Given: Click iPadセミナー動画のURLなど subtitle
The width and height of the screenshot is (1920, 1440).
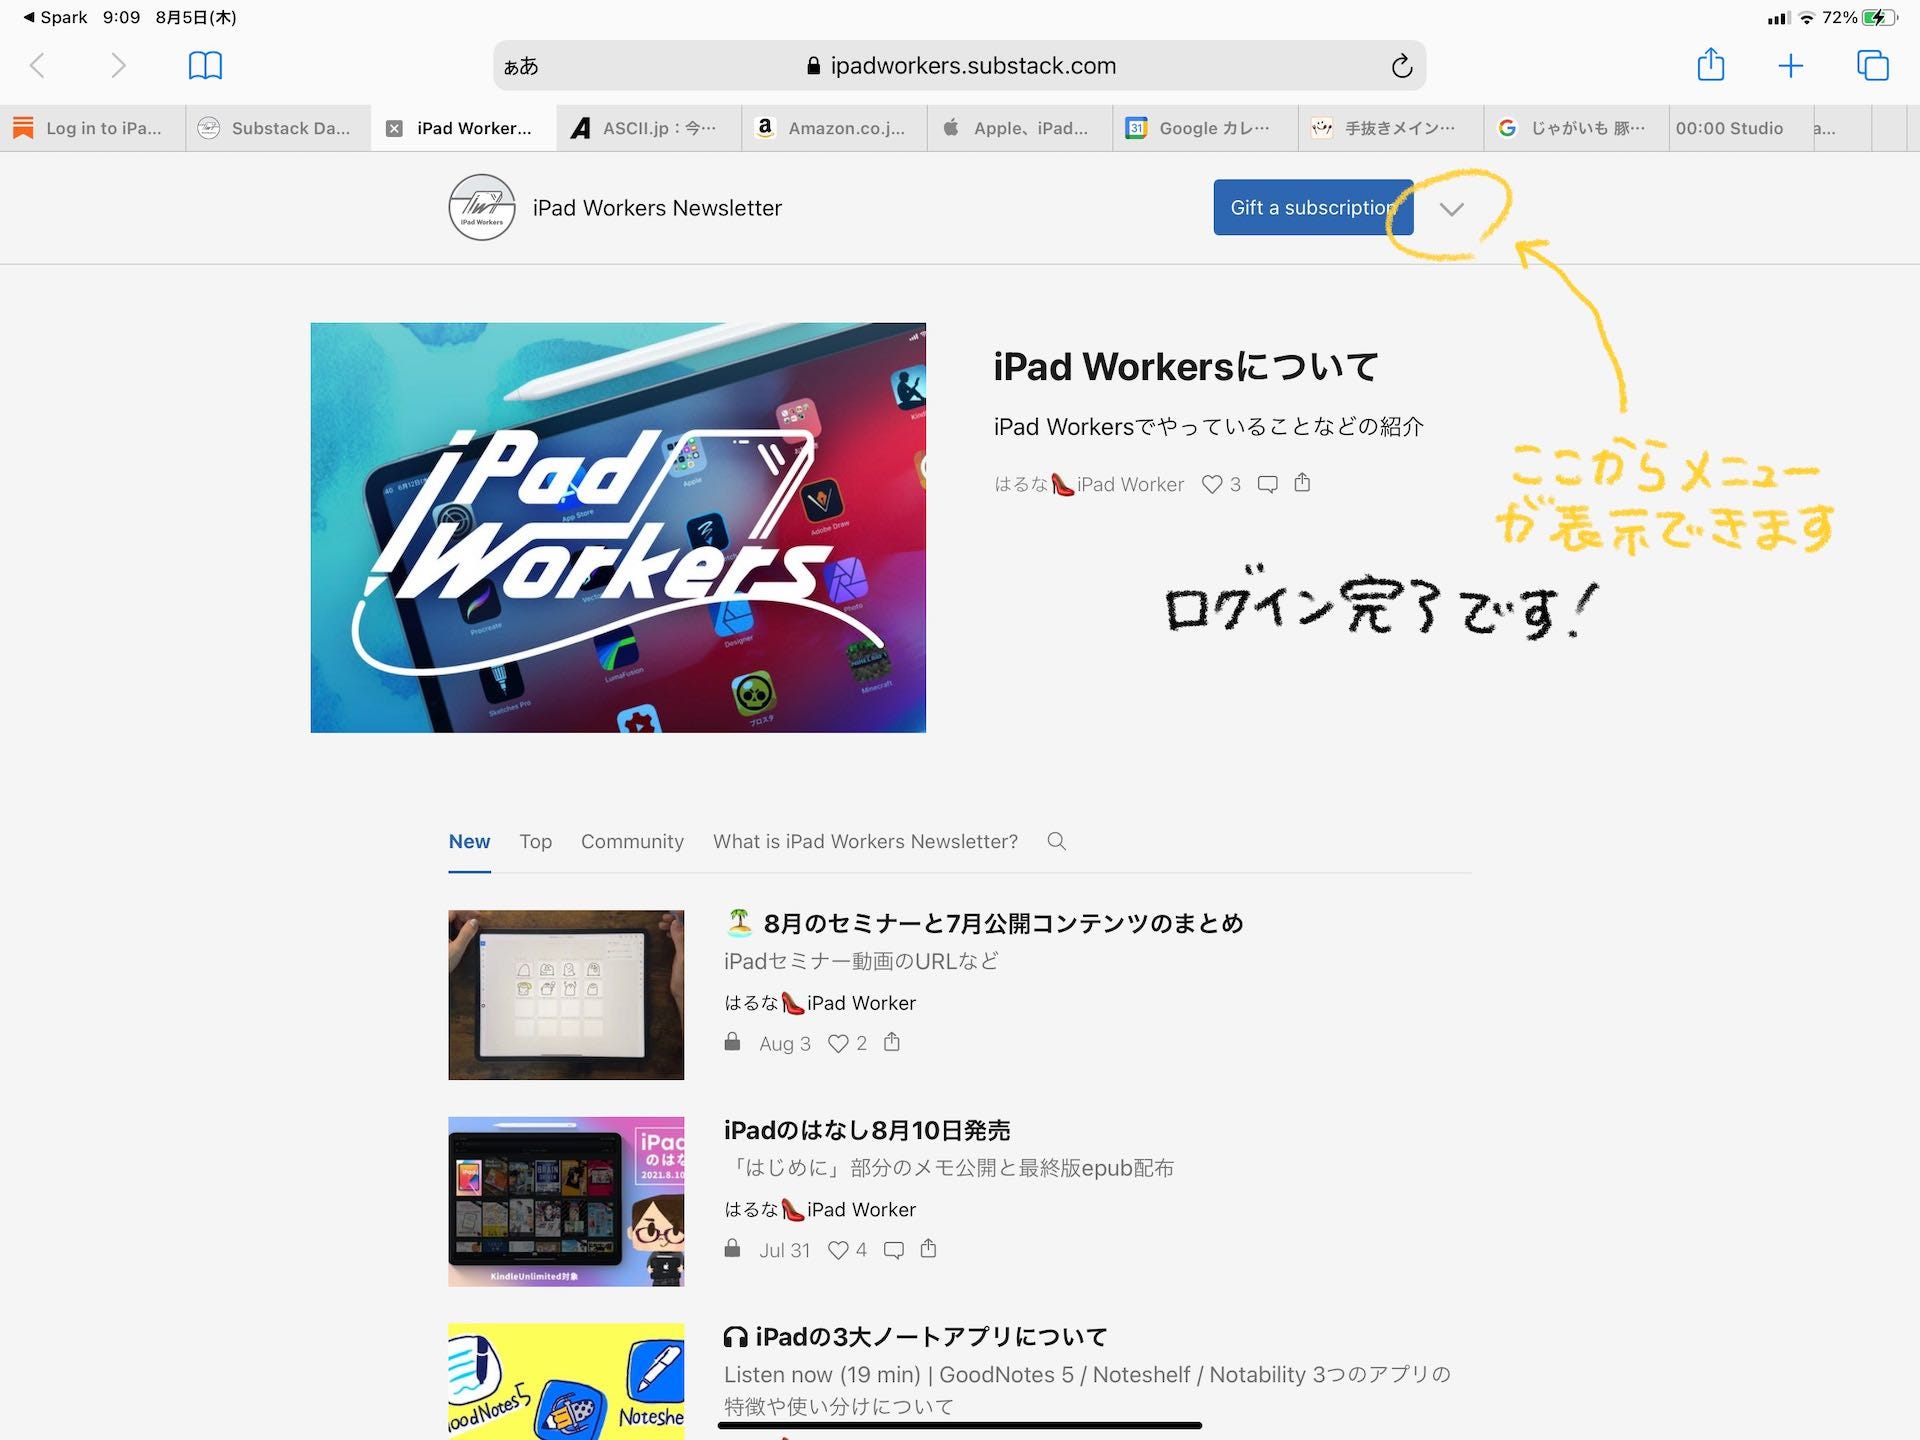Looking at the screenshot, I should click(861, 961).
